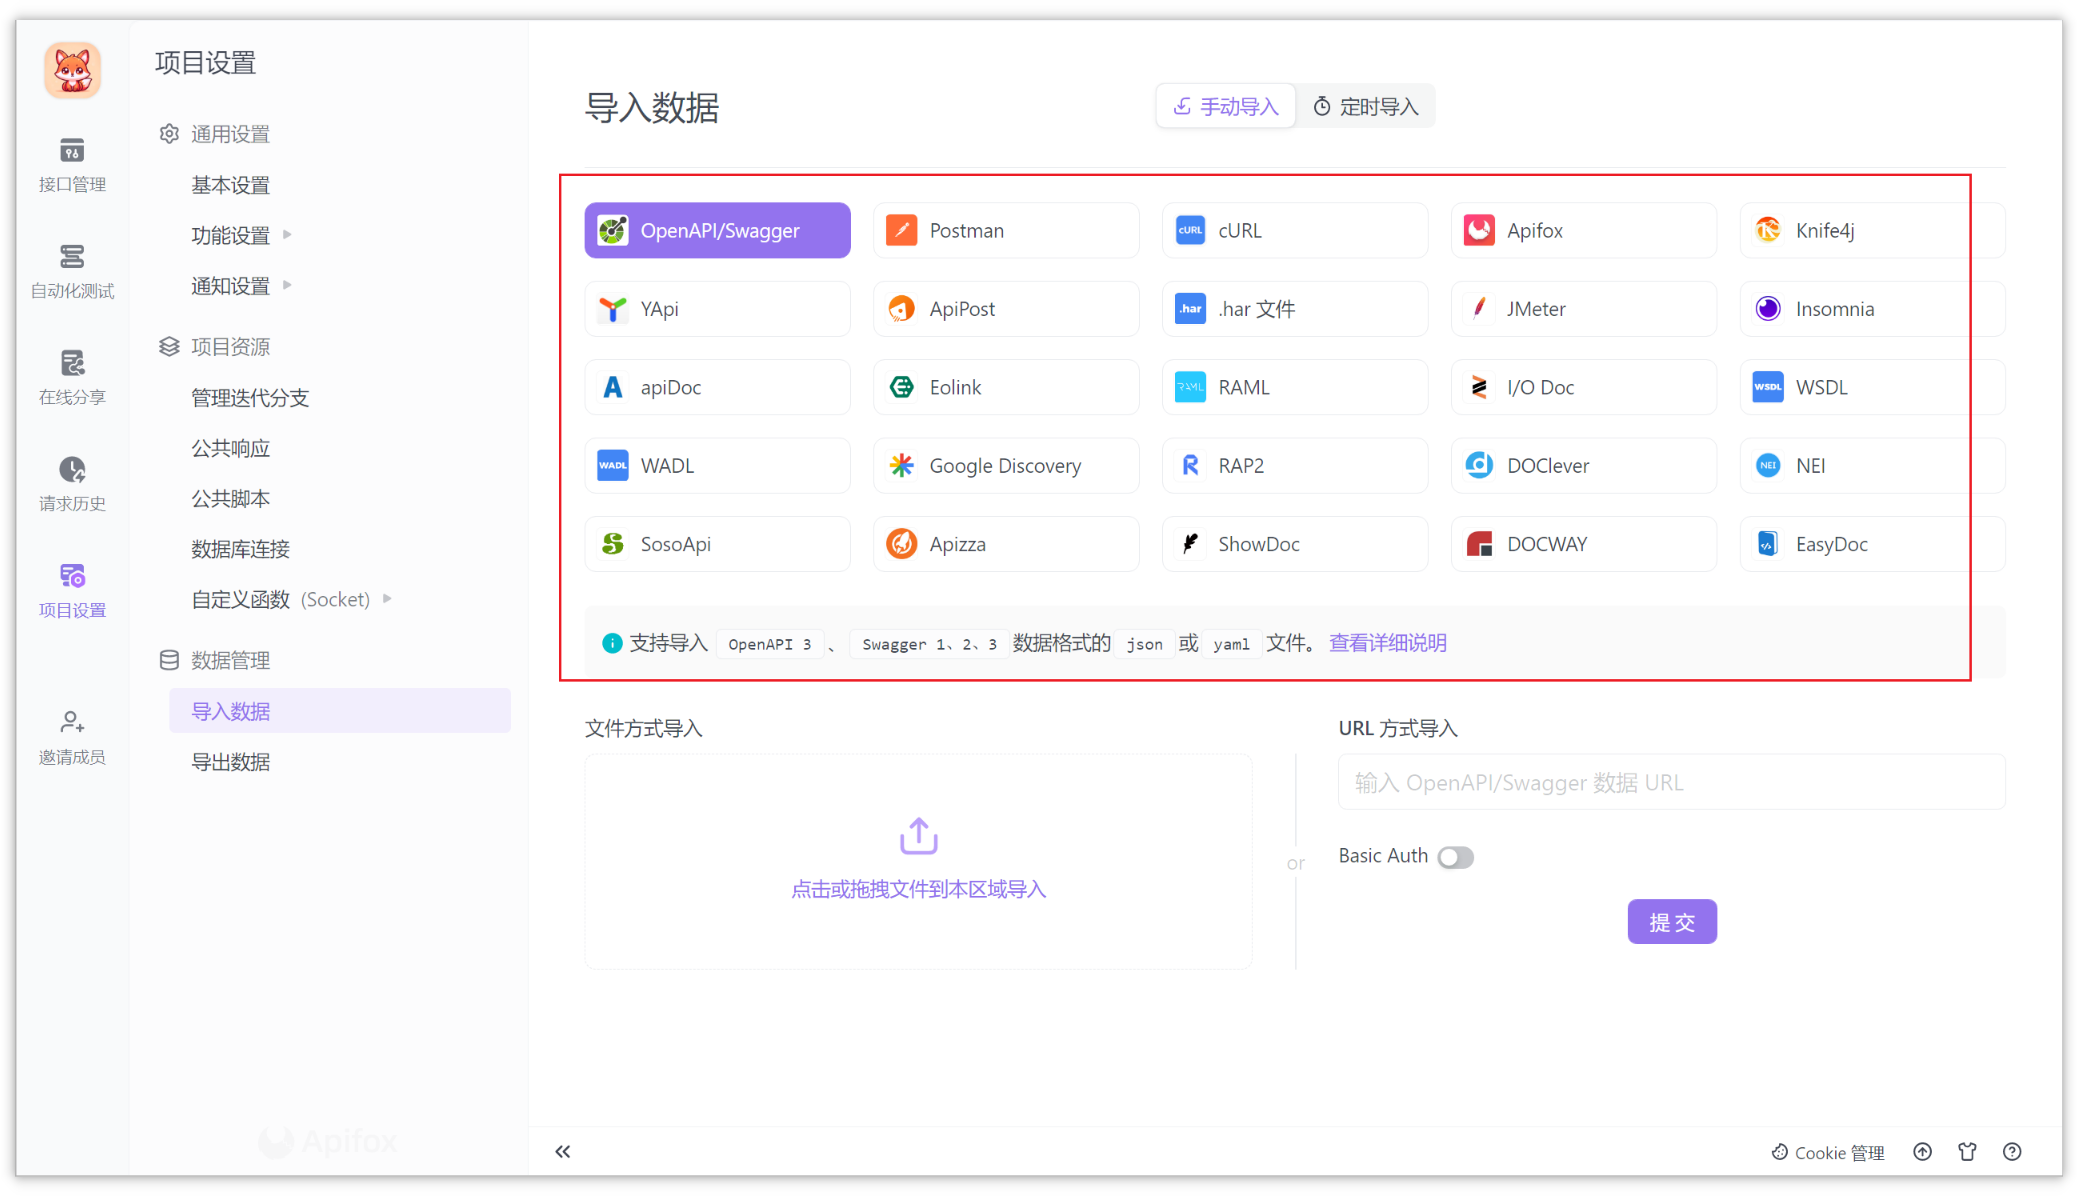Toggle the Basic Auth switch
The image size is (2086, 1199).
coord(1455,857)
